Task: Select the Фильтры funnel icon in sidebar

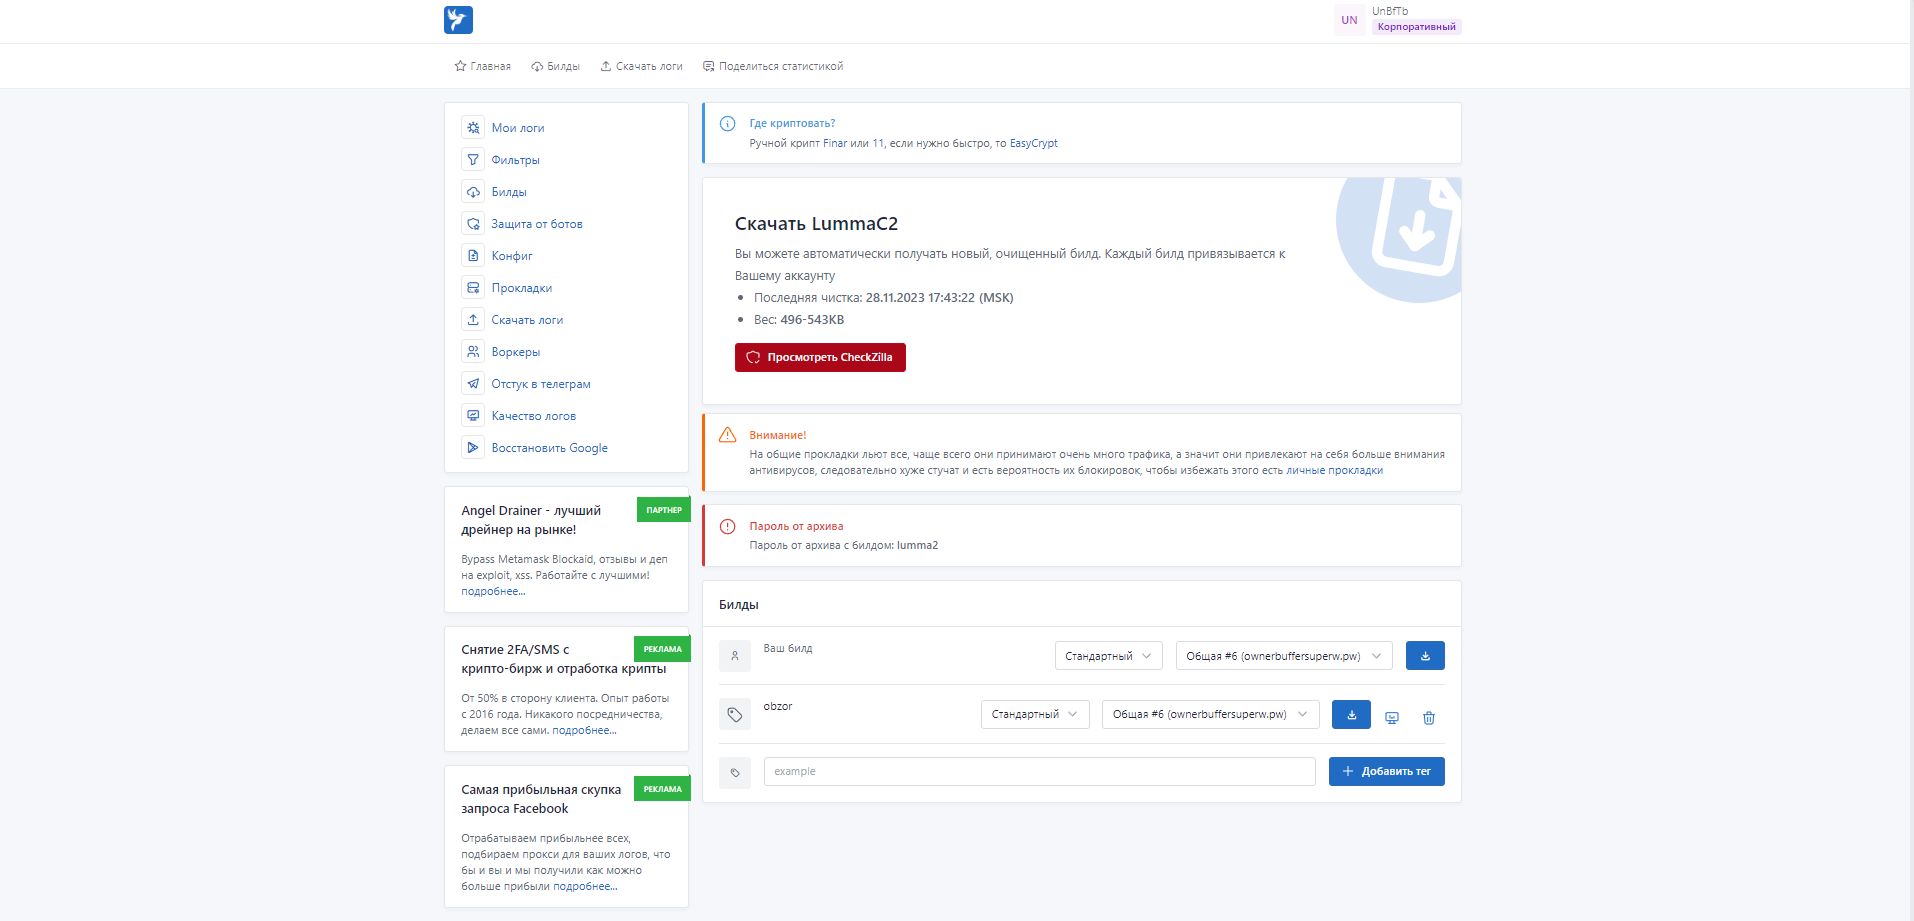Action: pos(473,160)
